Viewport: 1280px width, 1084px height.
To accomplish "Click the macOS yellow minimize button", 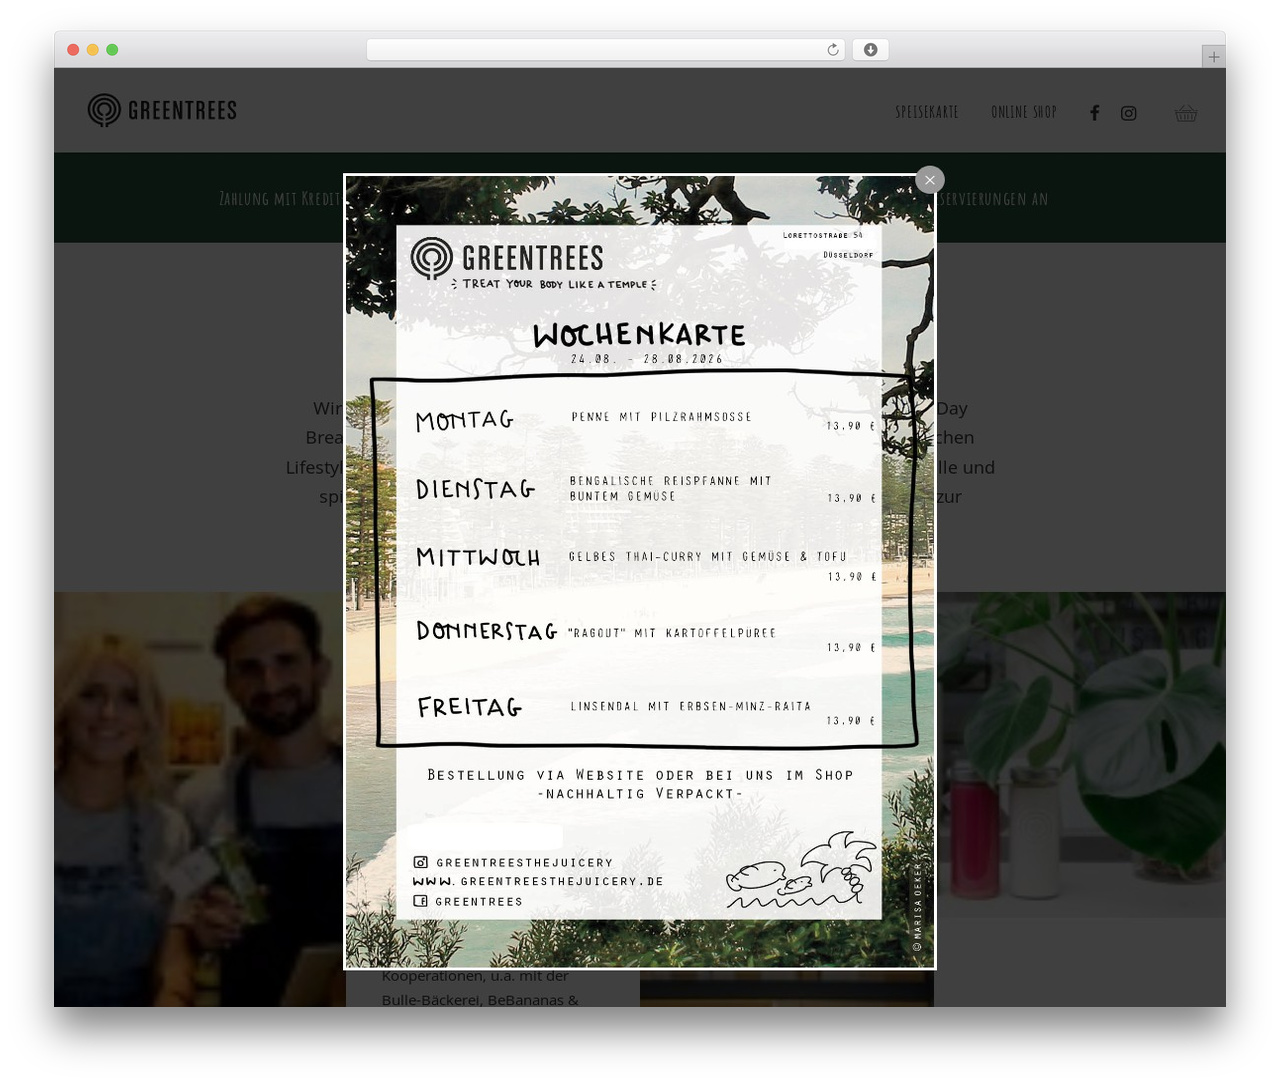I will [93, 50].
